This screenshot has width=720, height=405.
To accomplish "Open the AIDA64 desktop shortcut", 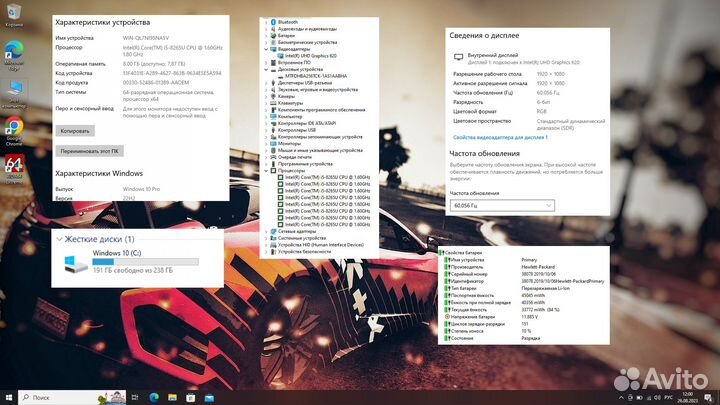I will (x=14, y=169).
